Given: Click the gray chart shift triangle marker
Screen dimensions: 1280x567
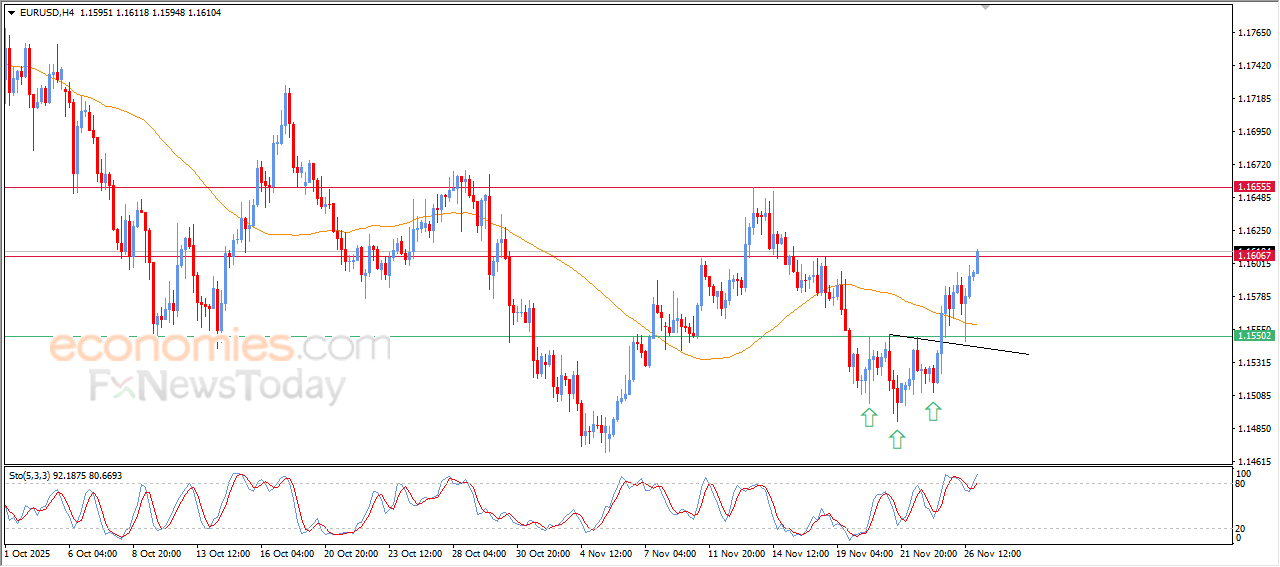Looking at the screenshot, I should click(x=987, y=8).
